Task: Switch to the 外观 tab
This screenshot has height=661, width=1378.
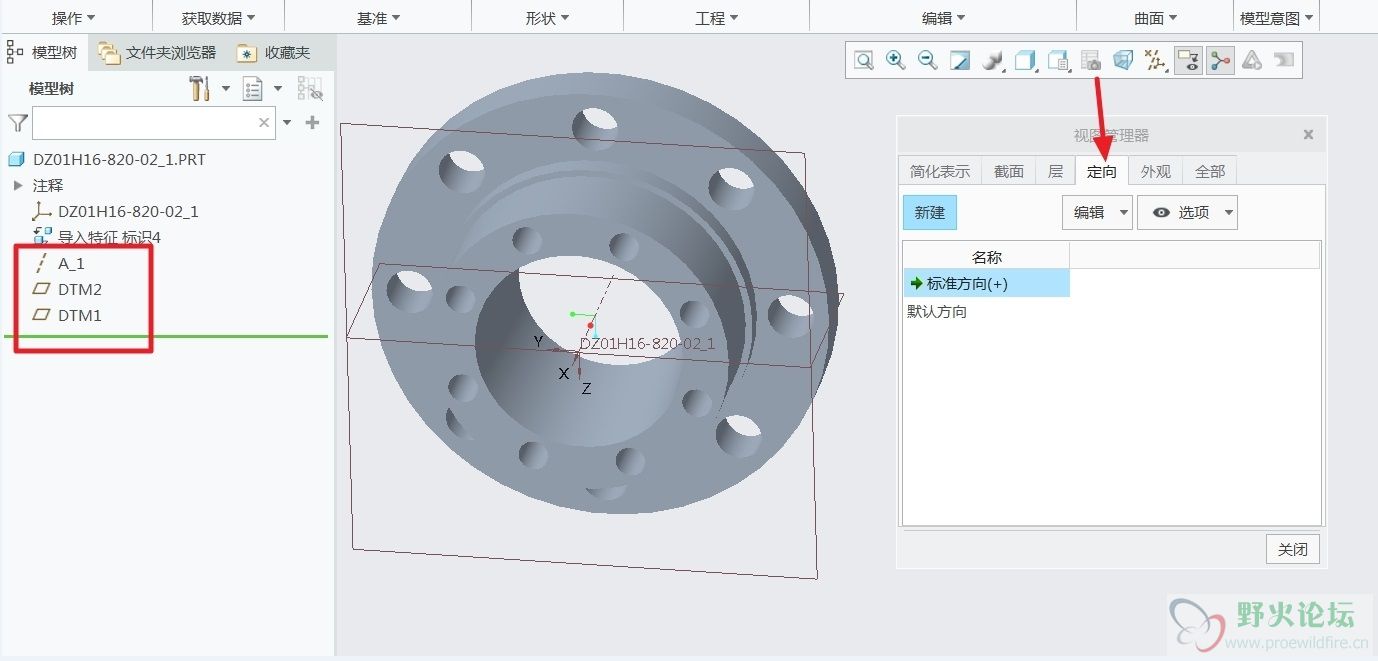Action: (x=1156, y=171)
